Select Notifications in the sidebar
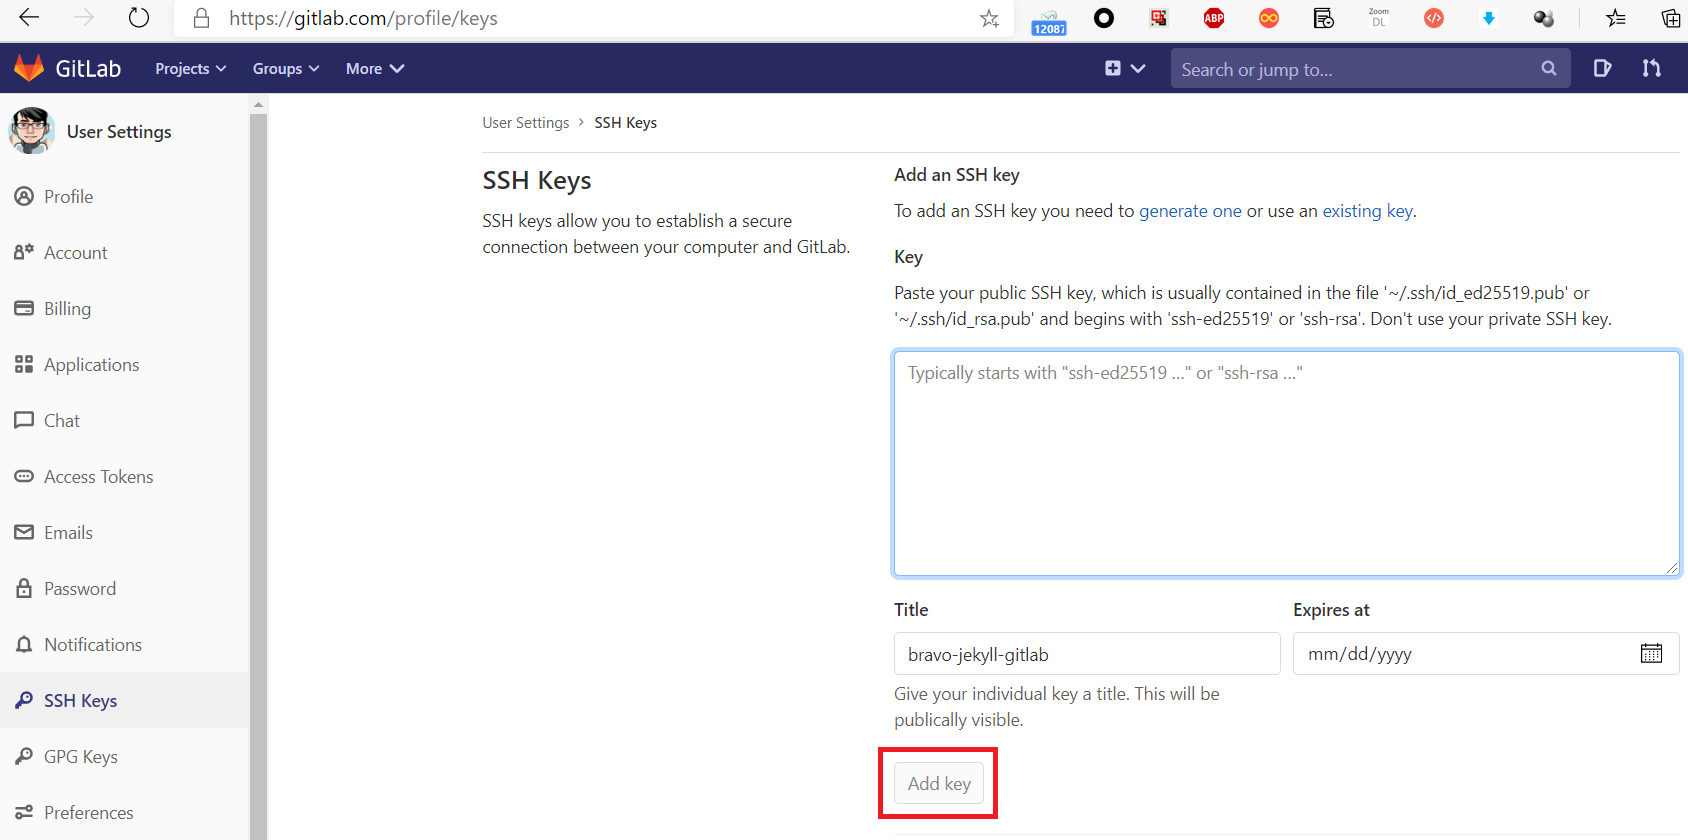1688x840 pixels. coord(92,645)
